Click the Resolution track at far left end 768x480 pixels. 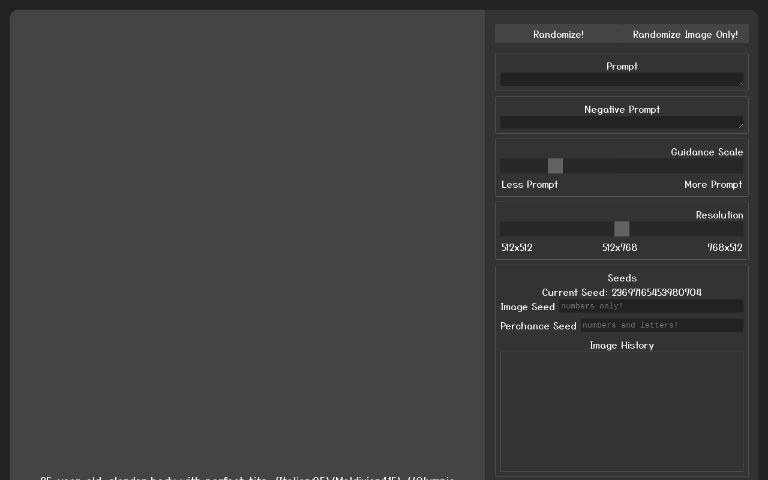click(506, 229)
